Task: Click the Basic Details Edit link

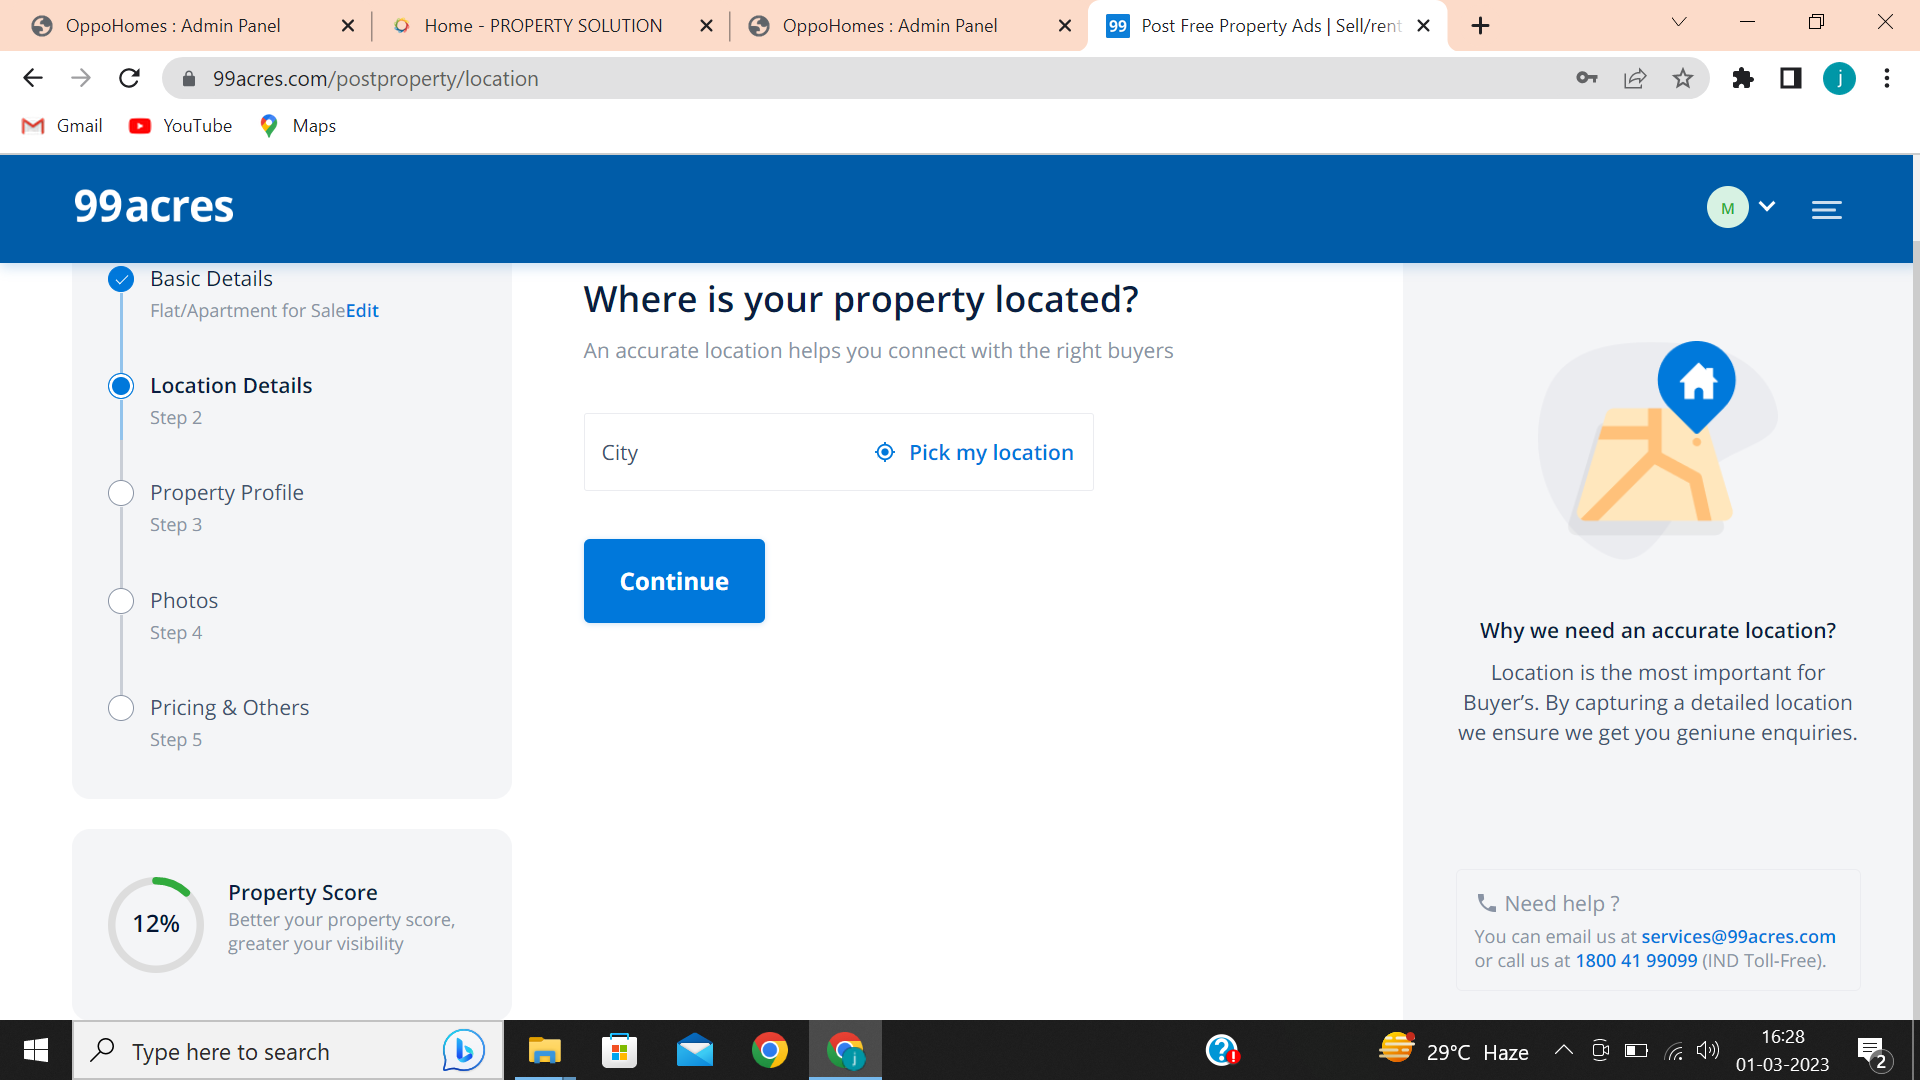Action: coord(361,310)
